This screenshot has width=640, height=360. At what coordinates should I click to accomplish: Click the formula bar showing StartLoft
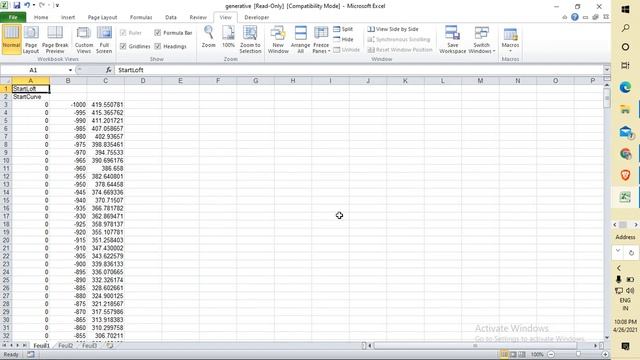click(x=359, y=70)
